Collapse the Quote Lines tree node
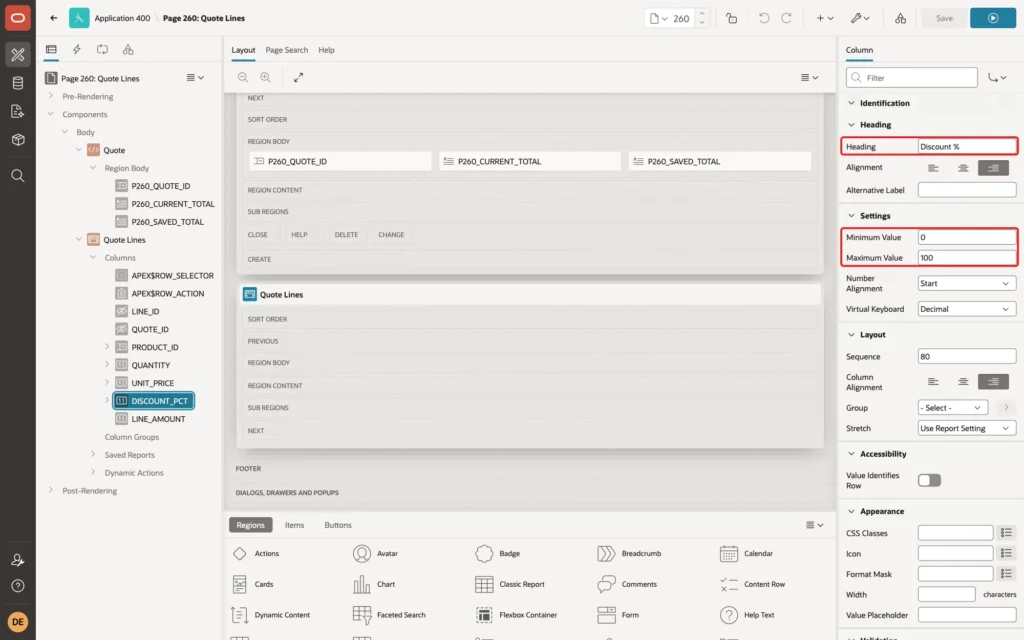Viewport: 1024px width, 640px height. [x=79, y=240]
